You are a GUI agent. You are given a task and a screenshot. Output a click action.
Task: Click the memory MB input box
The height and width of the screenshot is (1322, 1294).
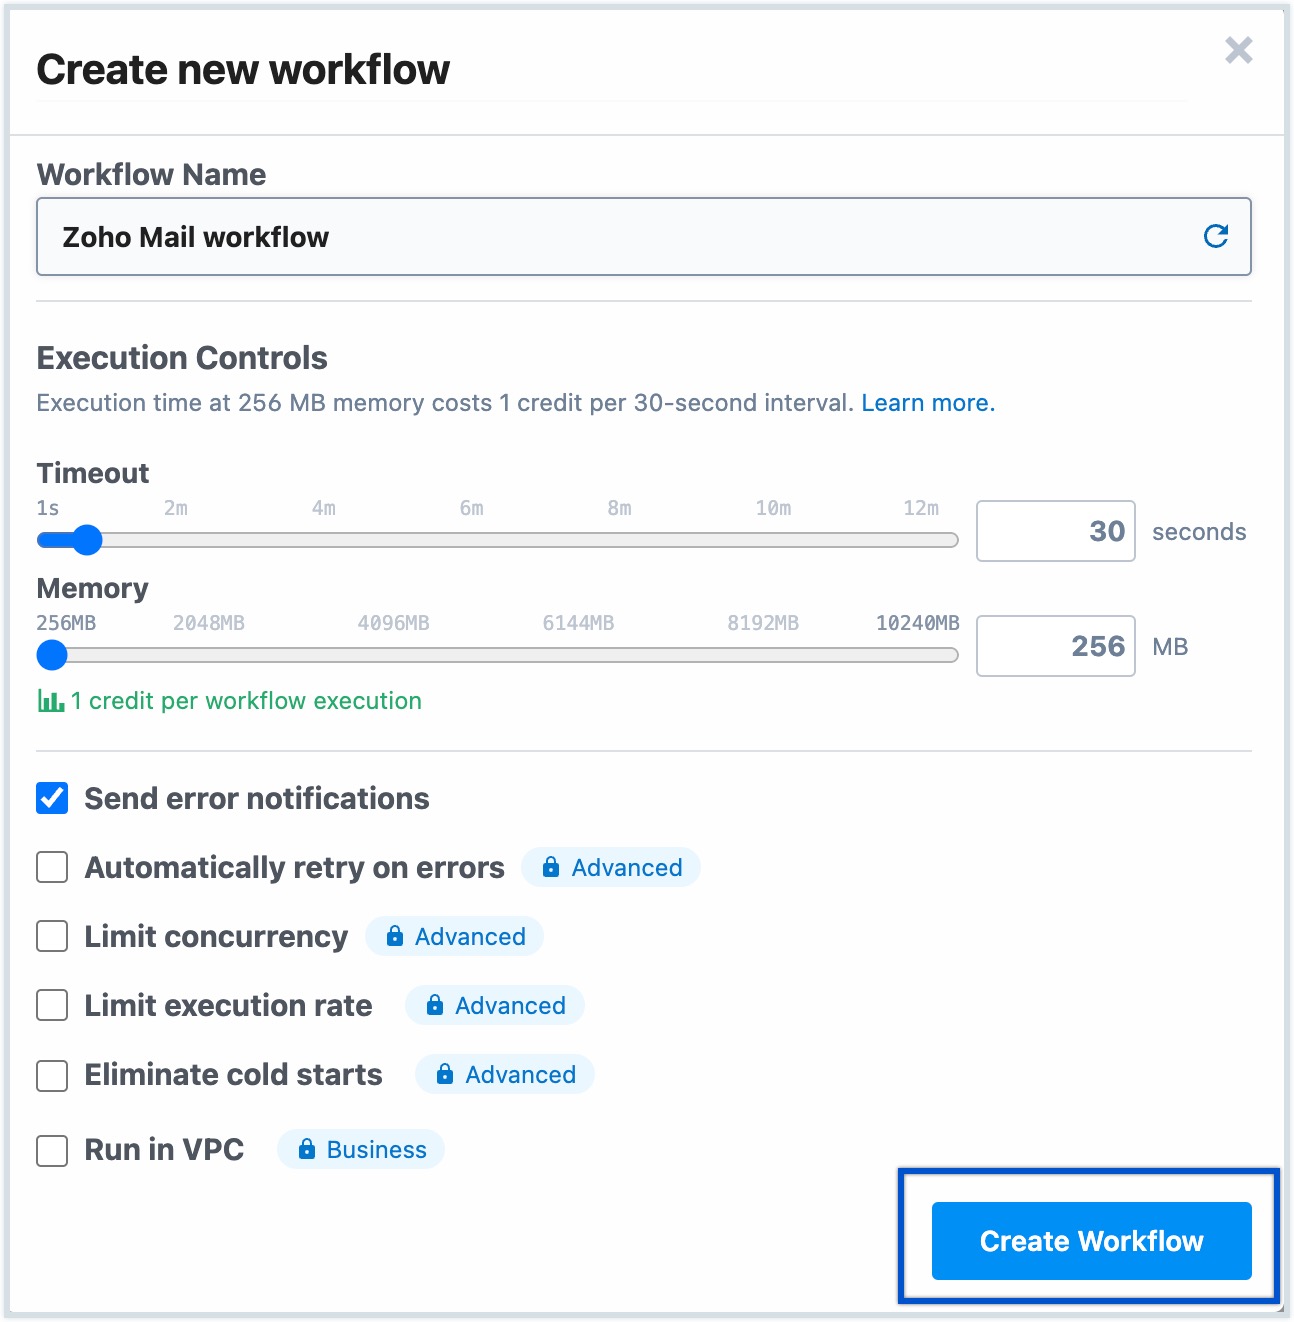click(1055, 646)
